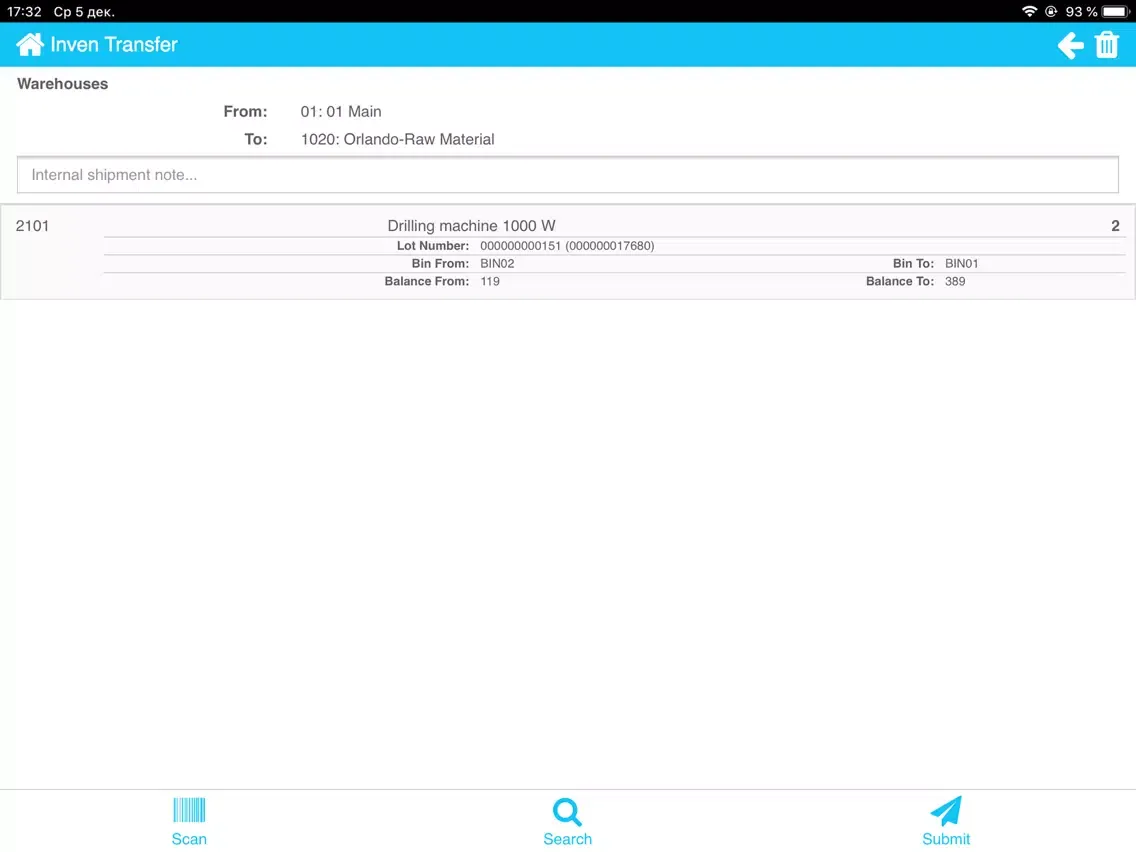Screen dimensions: 1136x852
Task: Tap the Bin From value BIN02
Action: 497,264
